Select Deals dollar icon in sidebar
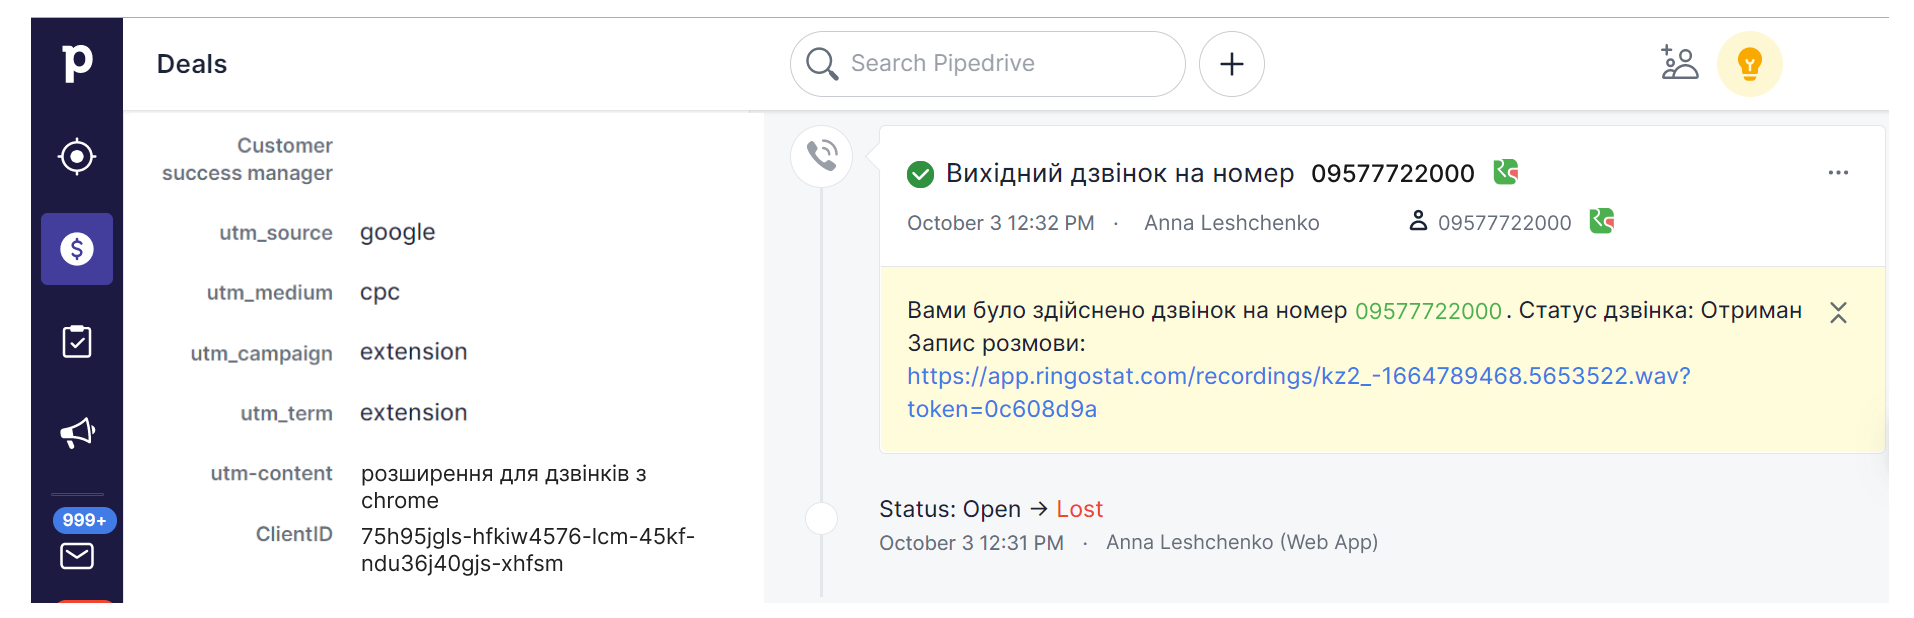 pyautogui.click(x=77, y=249)
